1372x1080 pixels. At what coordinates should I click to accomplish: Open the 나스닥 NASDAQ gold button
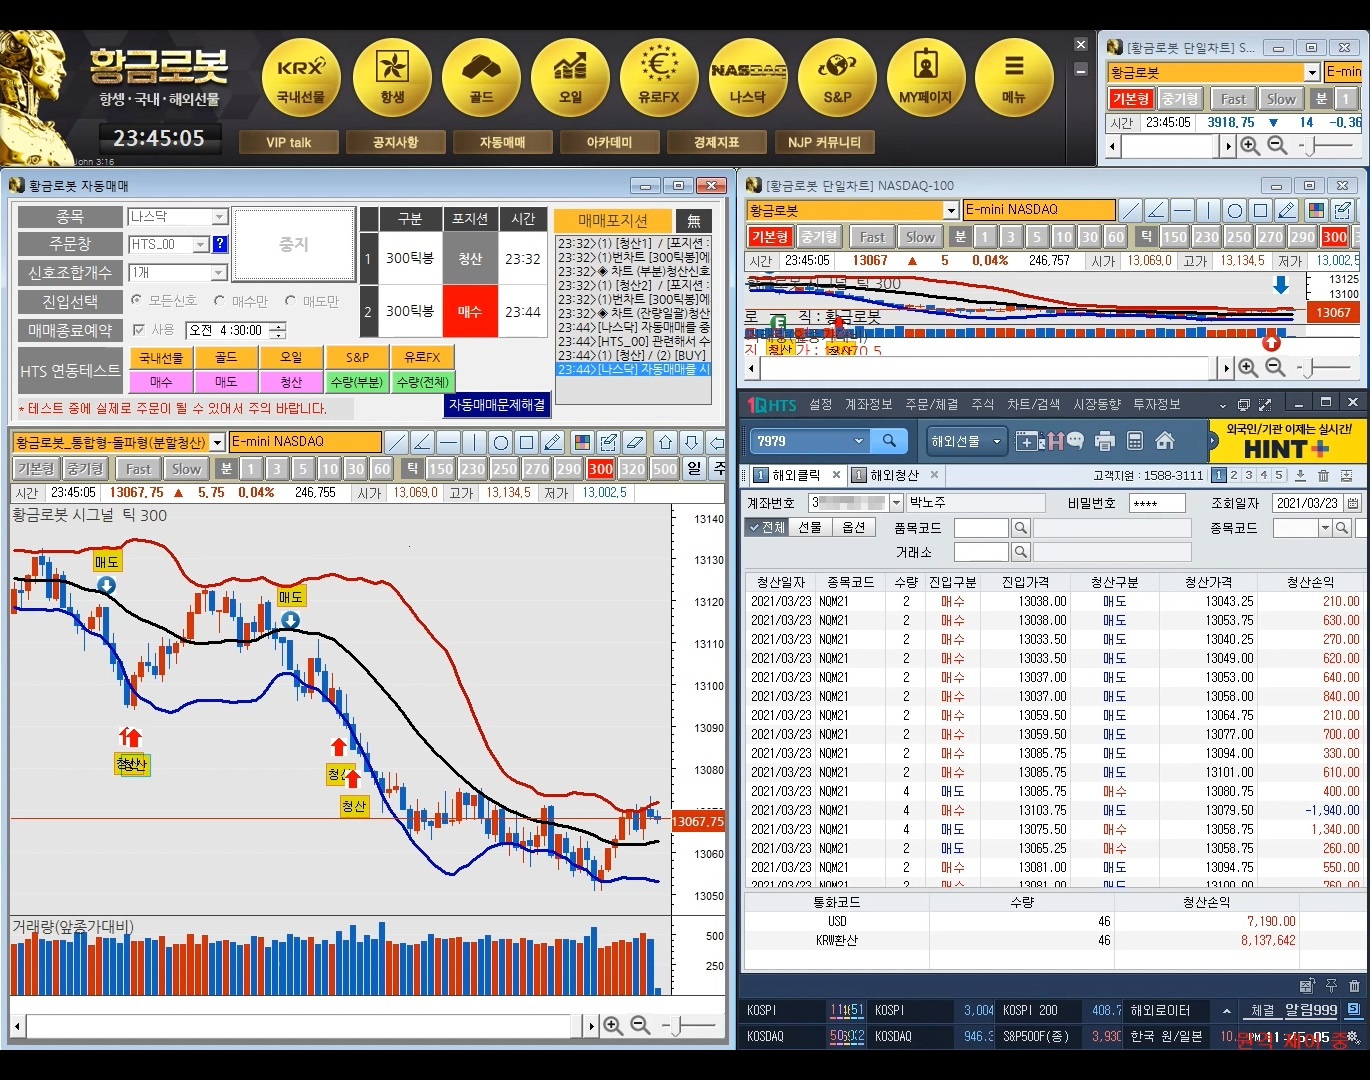pos(748,78)
